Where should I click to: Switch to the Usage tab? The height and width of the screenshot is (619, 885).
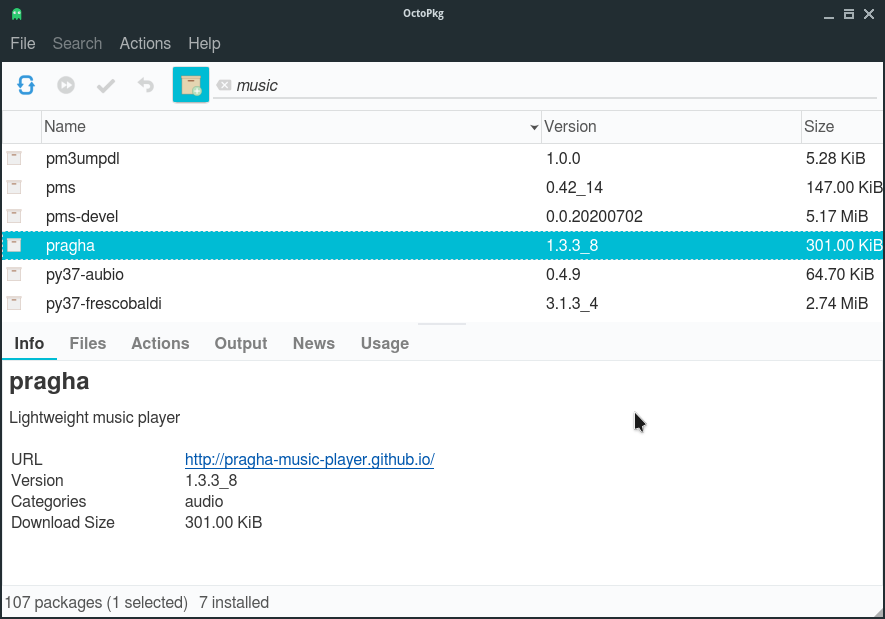point(385,343)
